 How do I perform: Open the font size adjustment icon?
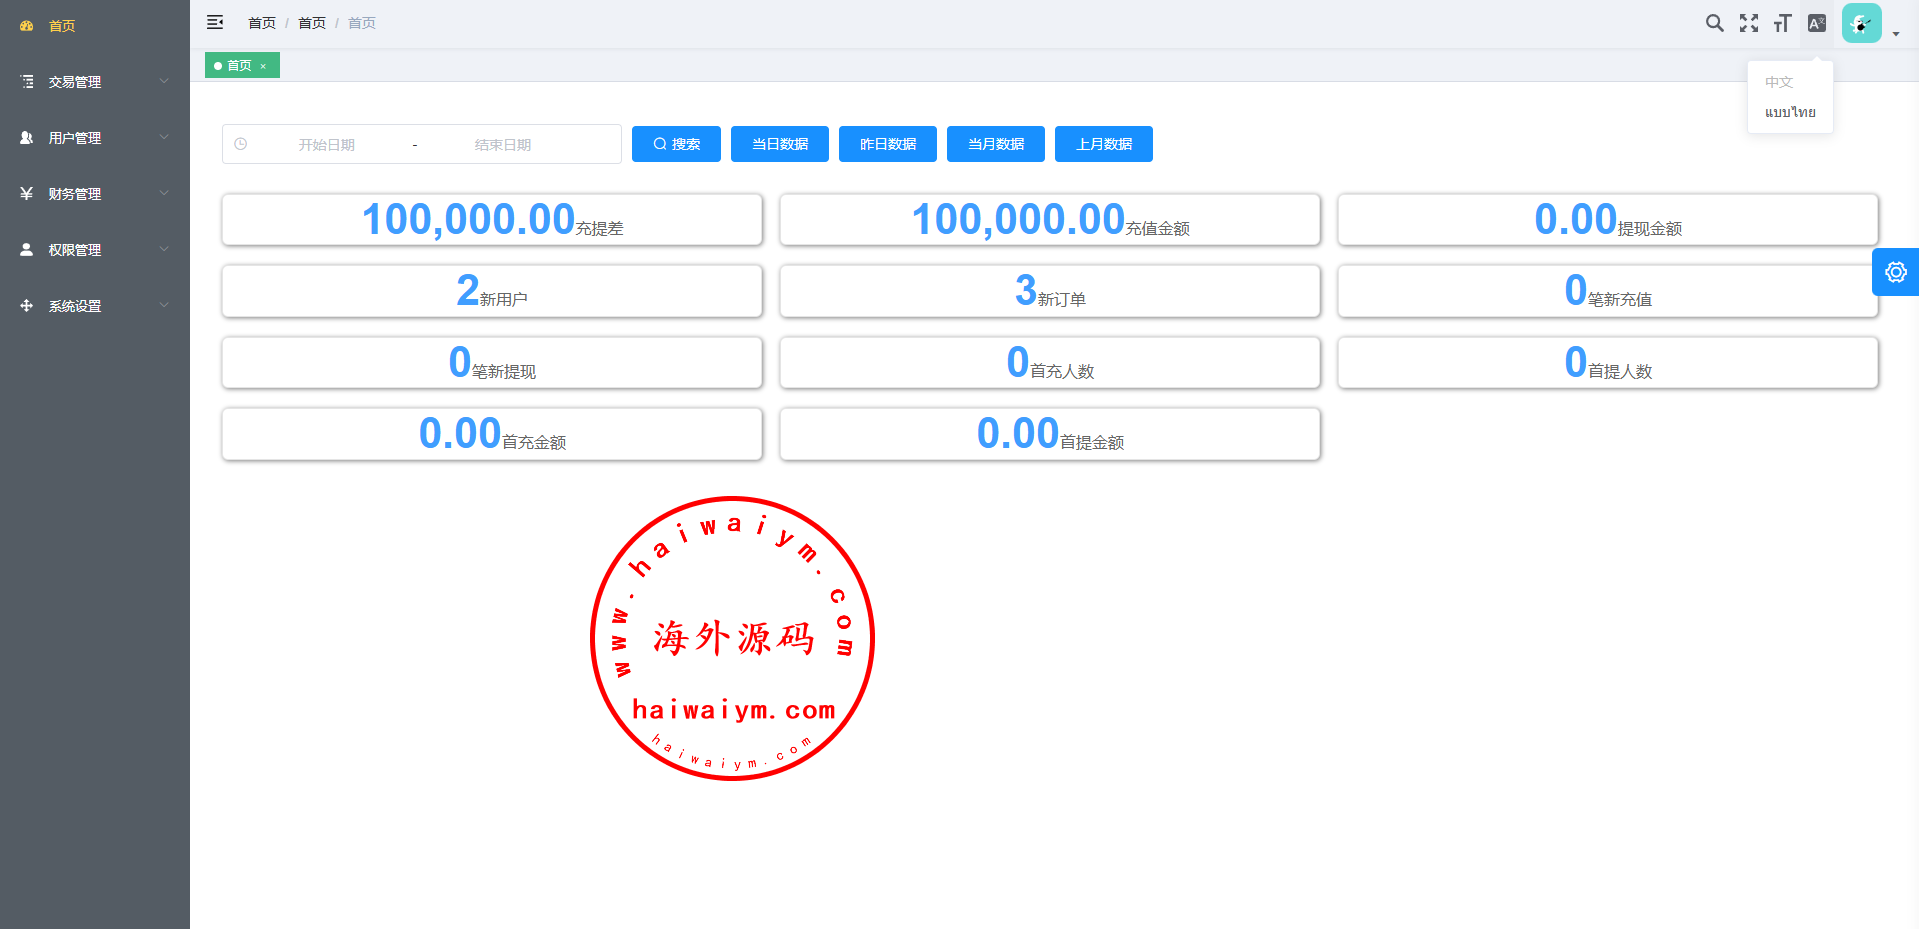1782,23
